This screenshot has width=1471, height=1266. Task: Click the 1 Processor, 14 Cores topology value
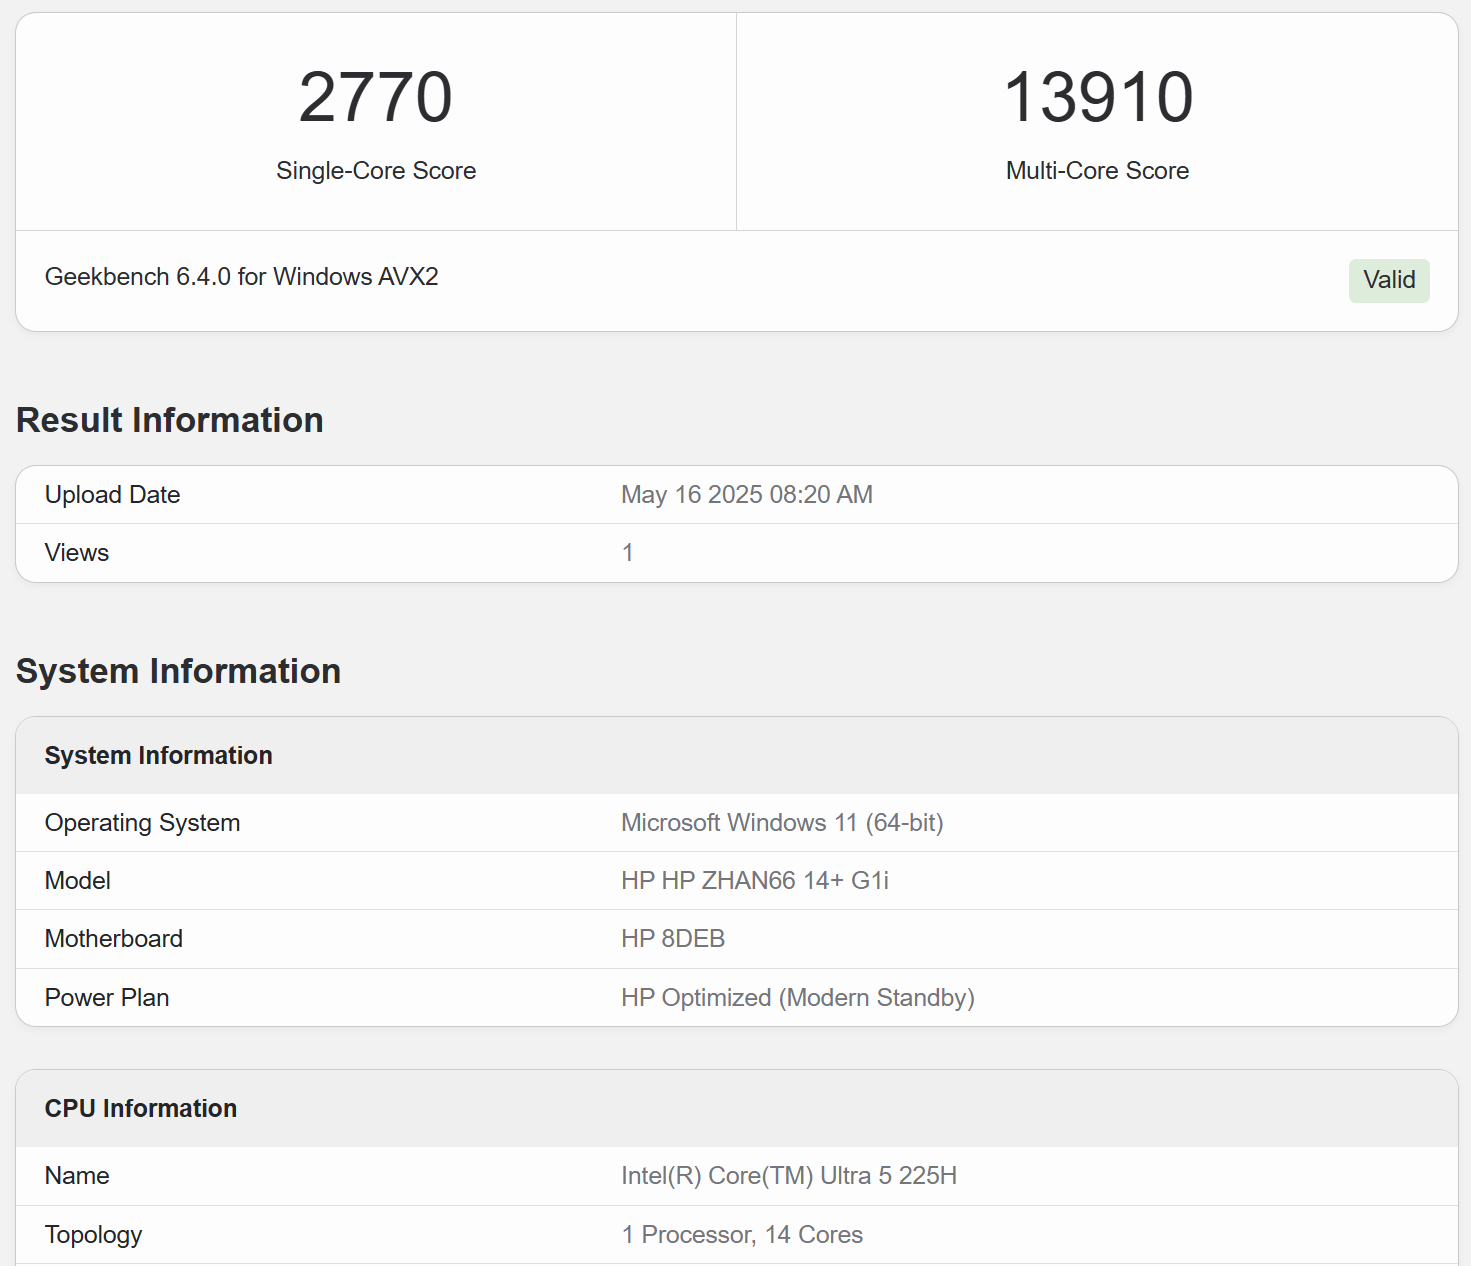pyautogui.click(x=741, y=1235)
